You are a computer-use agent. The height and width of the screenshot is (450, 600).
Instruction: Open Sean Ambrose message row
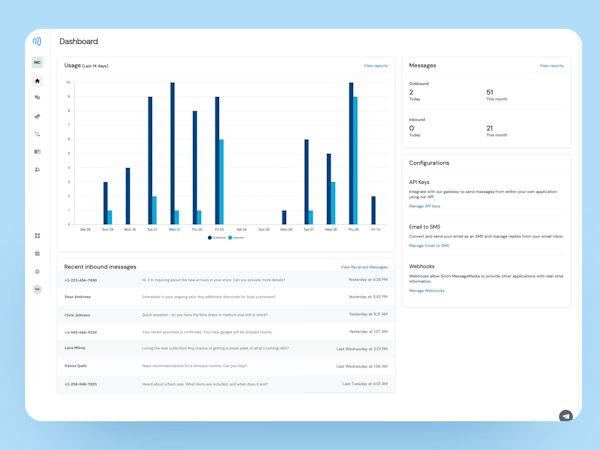tap(226, 297)
